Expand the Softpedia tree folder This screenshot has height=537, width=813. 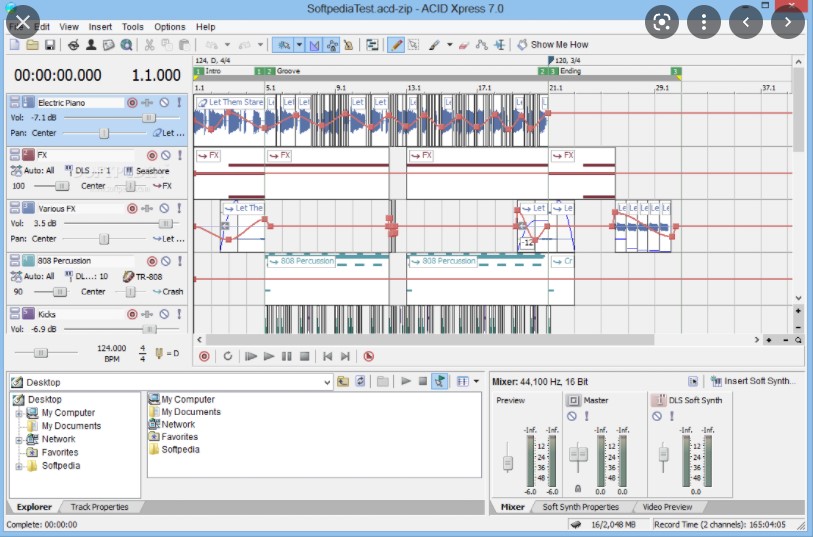[x=19, y=466]
